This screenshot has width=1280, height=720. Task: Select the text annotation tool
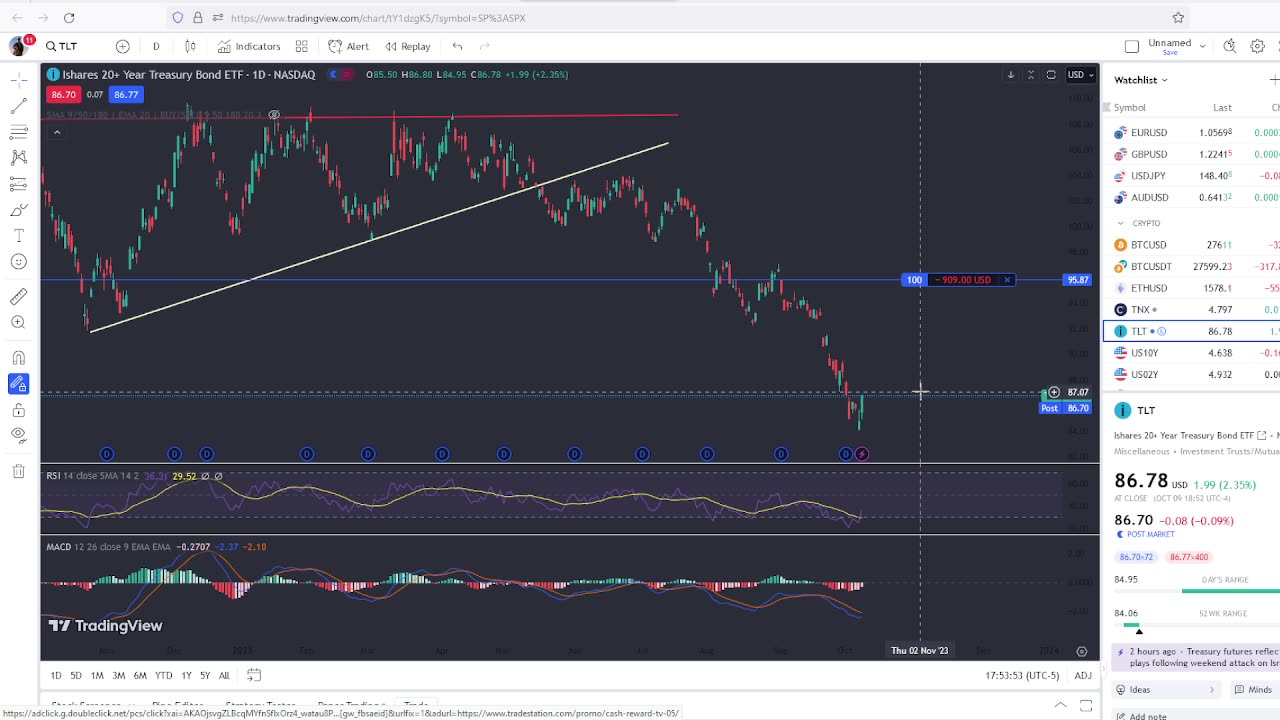(x=18, y=236)
